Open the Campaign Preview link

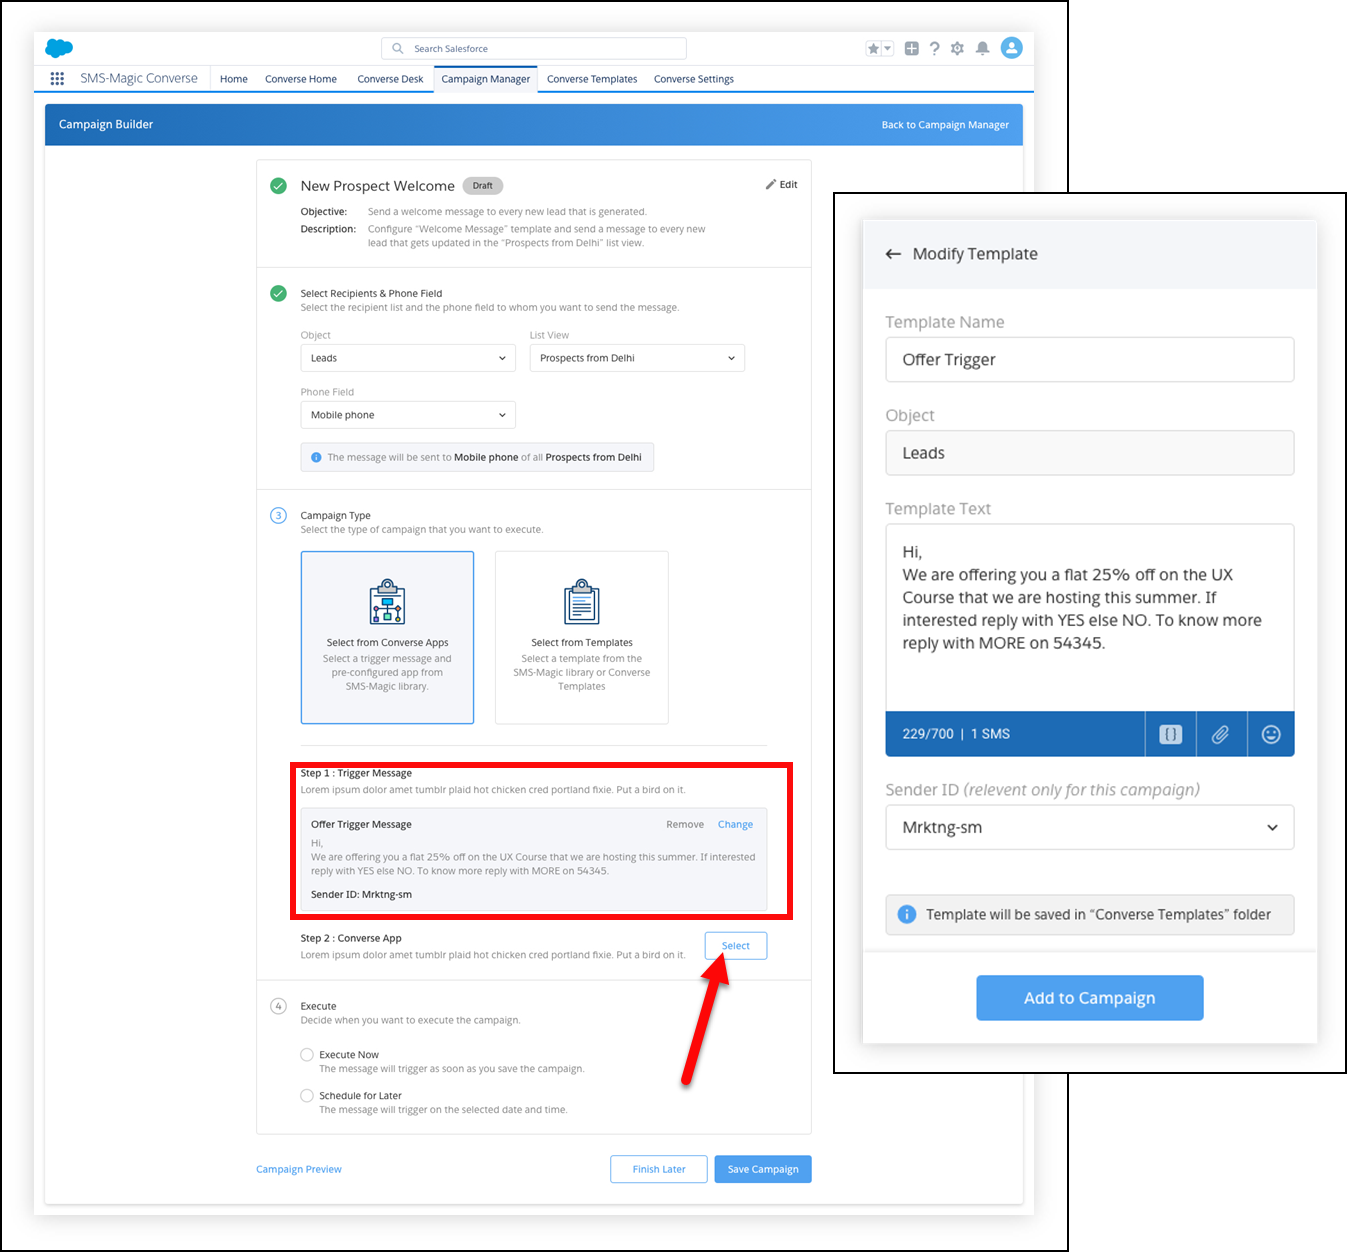[x=299, y=1169]
